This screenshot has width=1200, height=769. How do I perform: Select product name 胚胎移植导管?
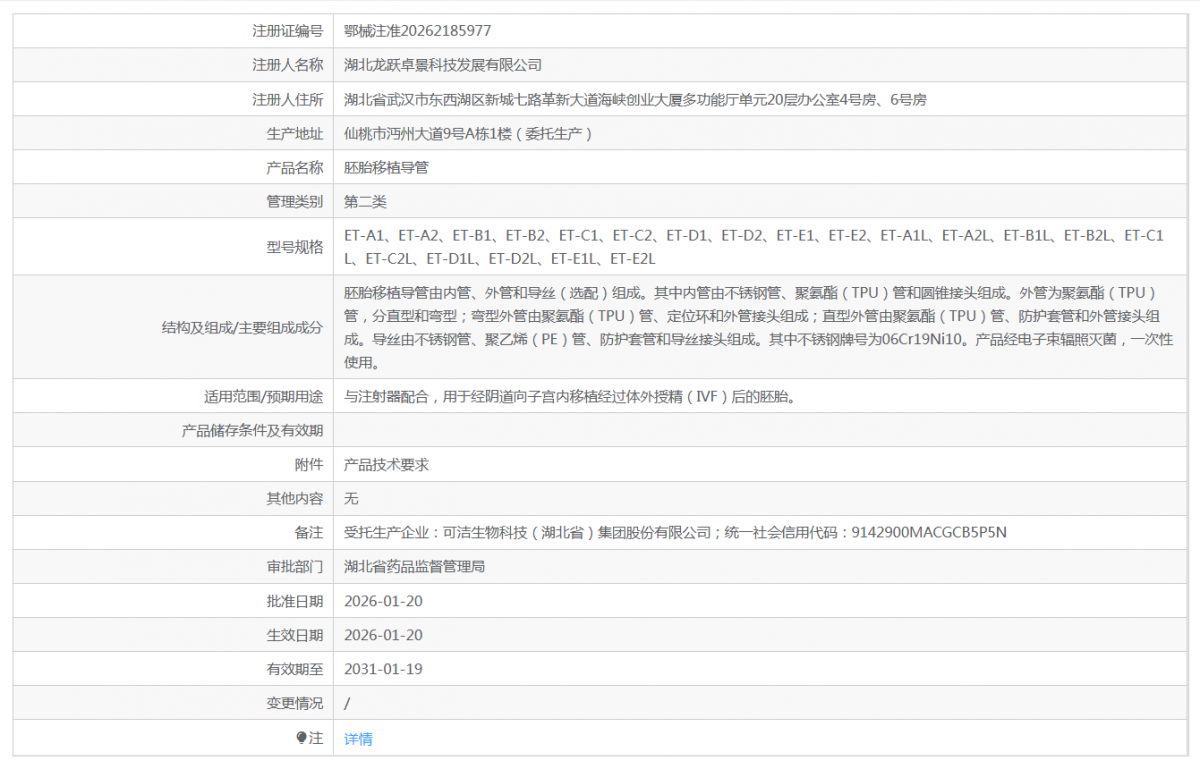(387, 167)
